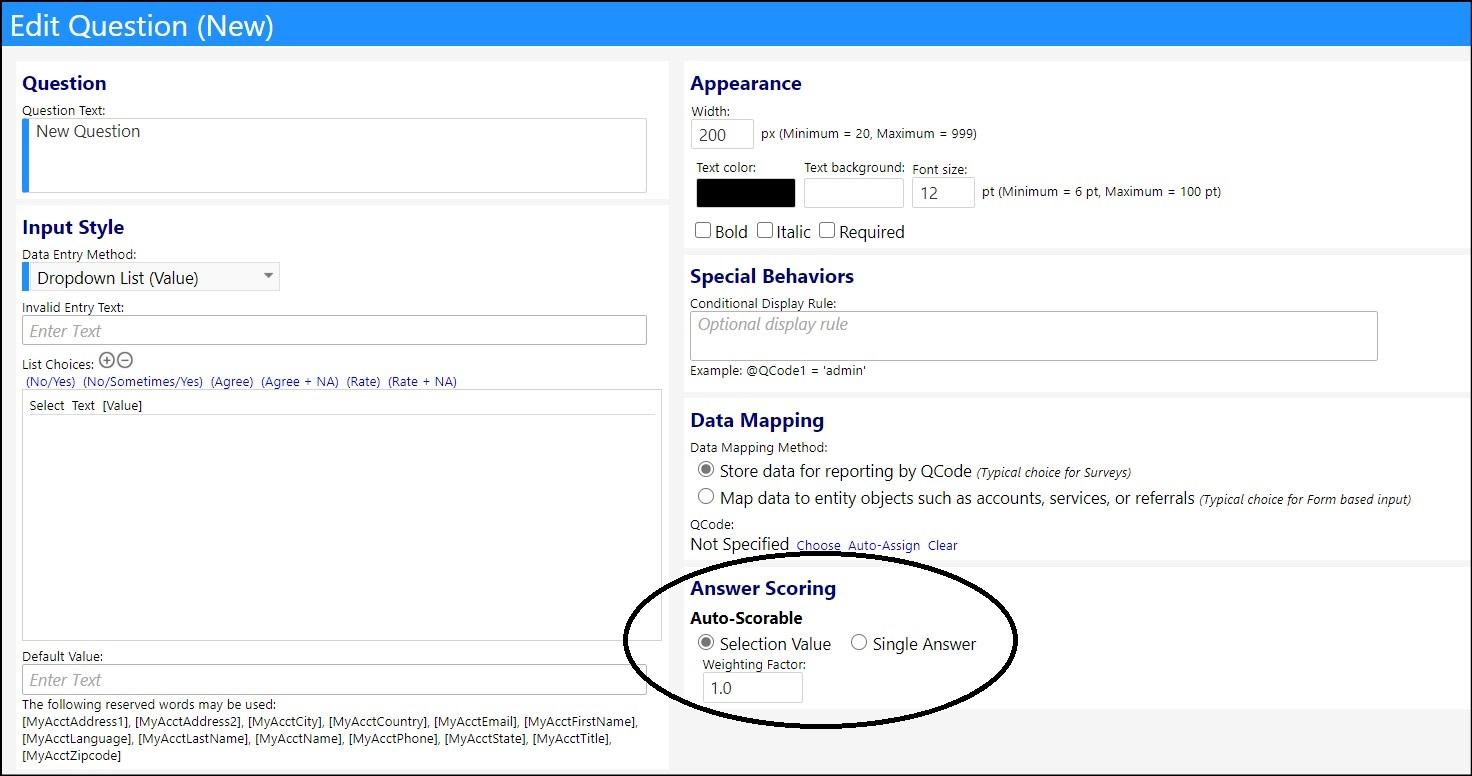1472x776 pixels.
Task: Click the Edit Question (New) title
Action: [x=141, y=25]
